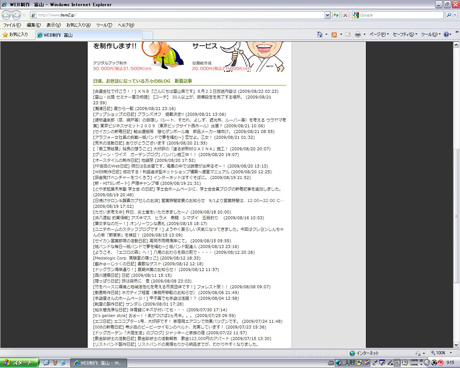The height and width of the screenshot is (368, 460).
Task: Open the ページ command bar dropdown
Action: tap(379, 34)
